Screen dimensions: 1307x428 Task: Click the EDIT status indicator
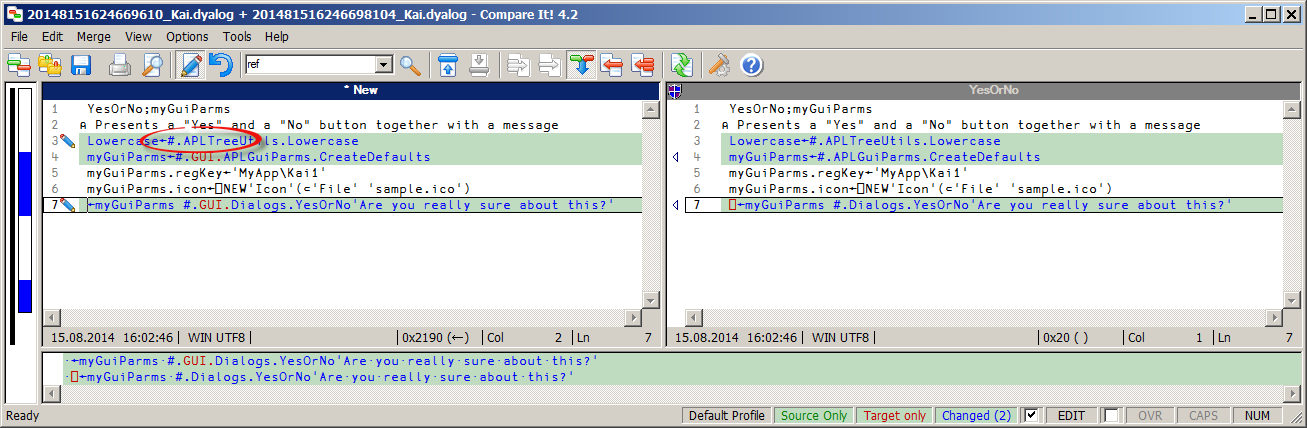tap(1071, 416)
